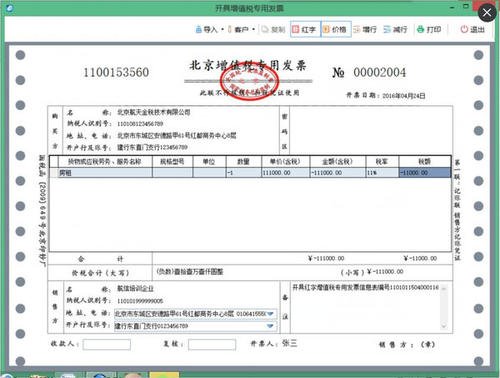Click the 导入 (Import) toolbar button

(x=207, y=30)
